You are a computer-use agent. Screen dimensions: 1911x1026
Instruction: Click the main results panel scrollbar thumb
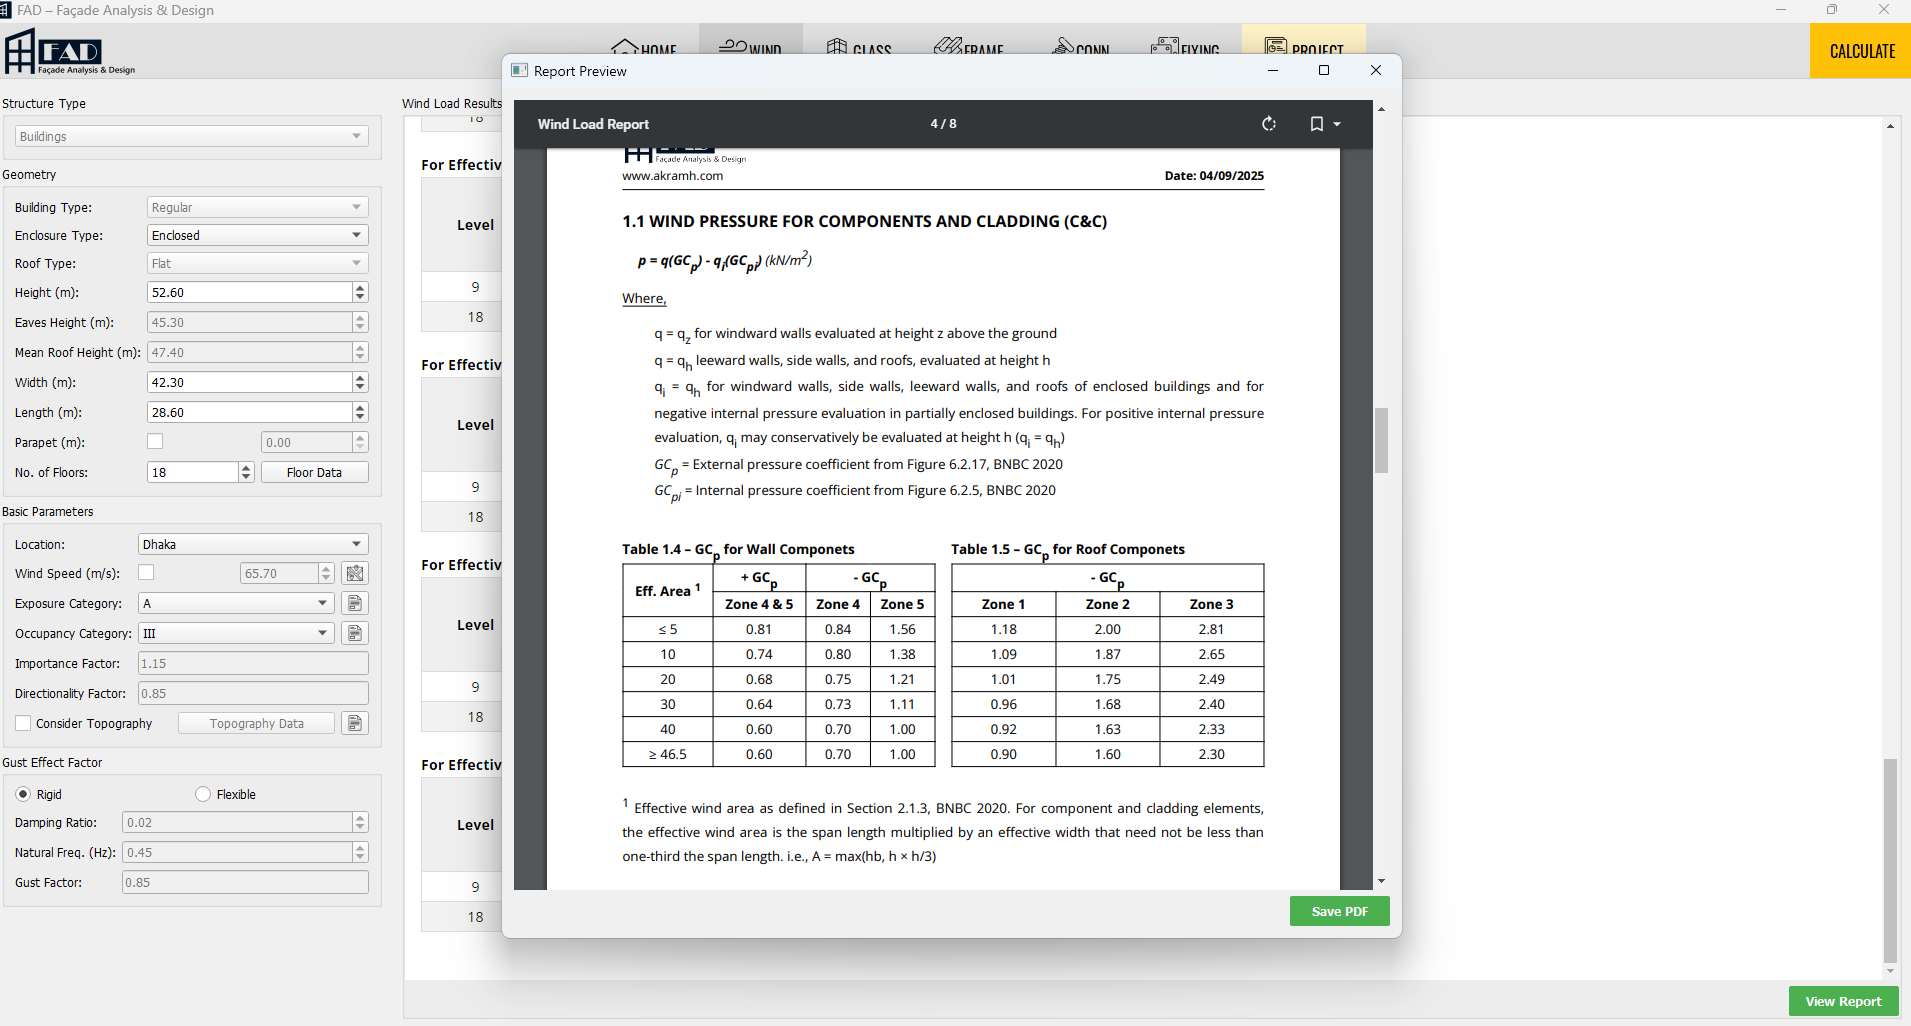(x=1890, y=860)
